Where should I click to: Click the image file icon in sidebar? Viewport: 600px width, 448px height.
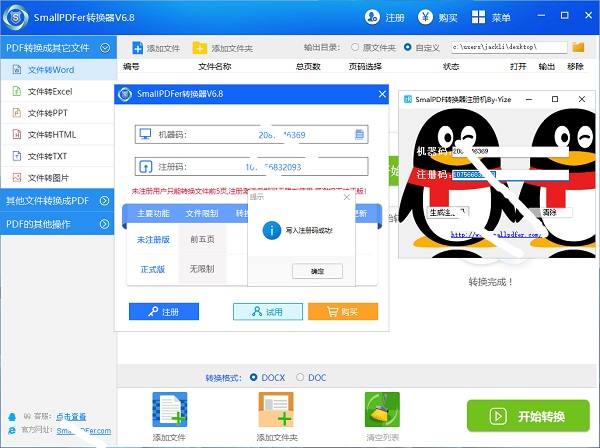click(17, 178)
